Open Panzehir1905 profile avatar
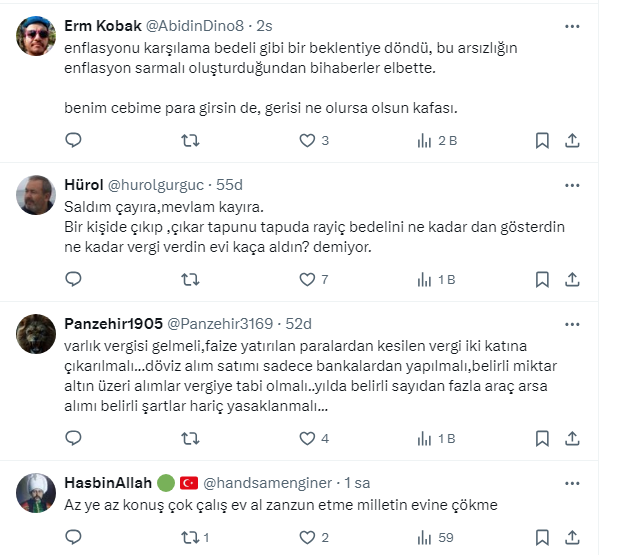This screenshot has width=620, height=555. click(x=37, y=334)
